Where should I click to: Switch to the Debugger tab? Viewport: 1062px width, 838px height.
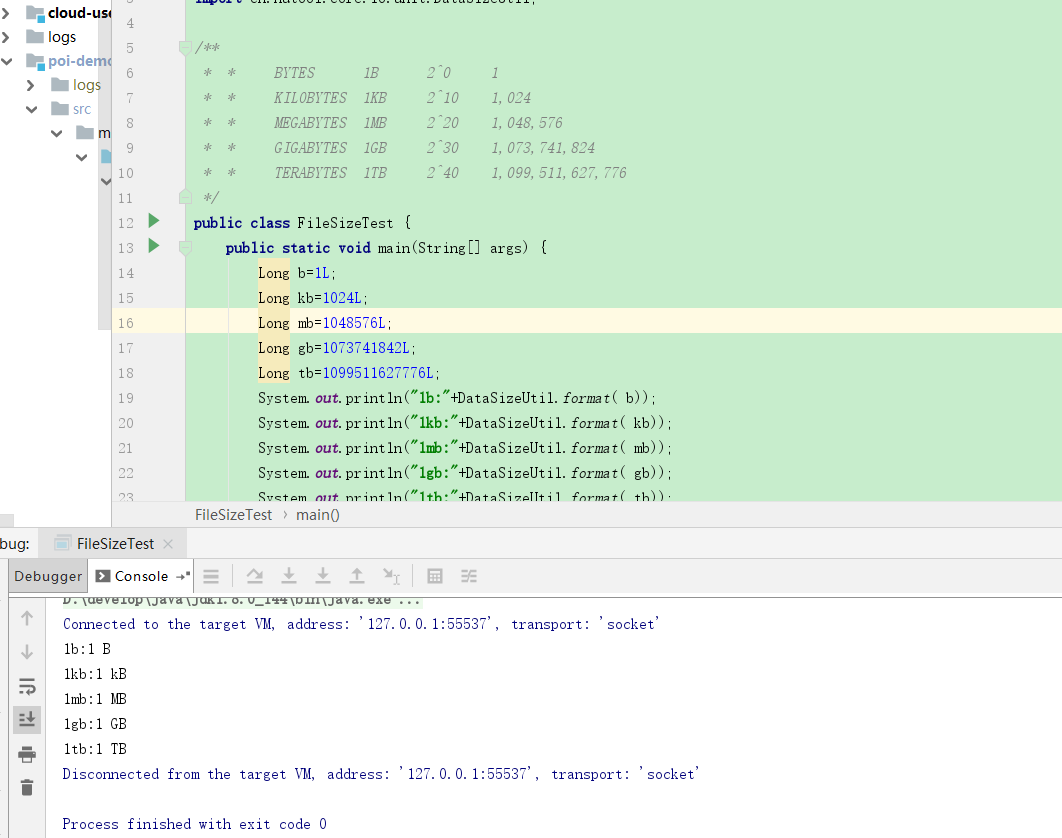pos(48,576)
